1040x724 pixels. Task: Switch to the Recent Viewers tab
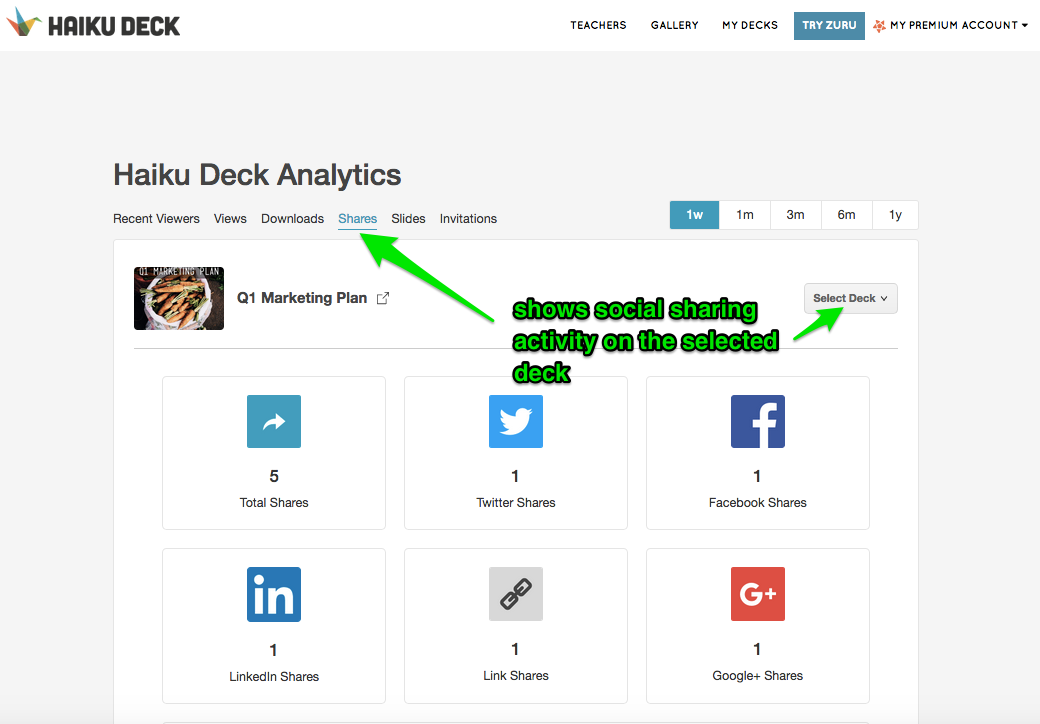tap(156, 219)
